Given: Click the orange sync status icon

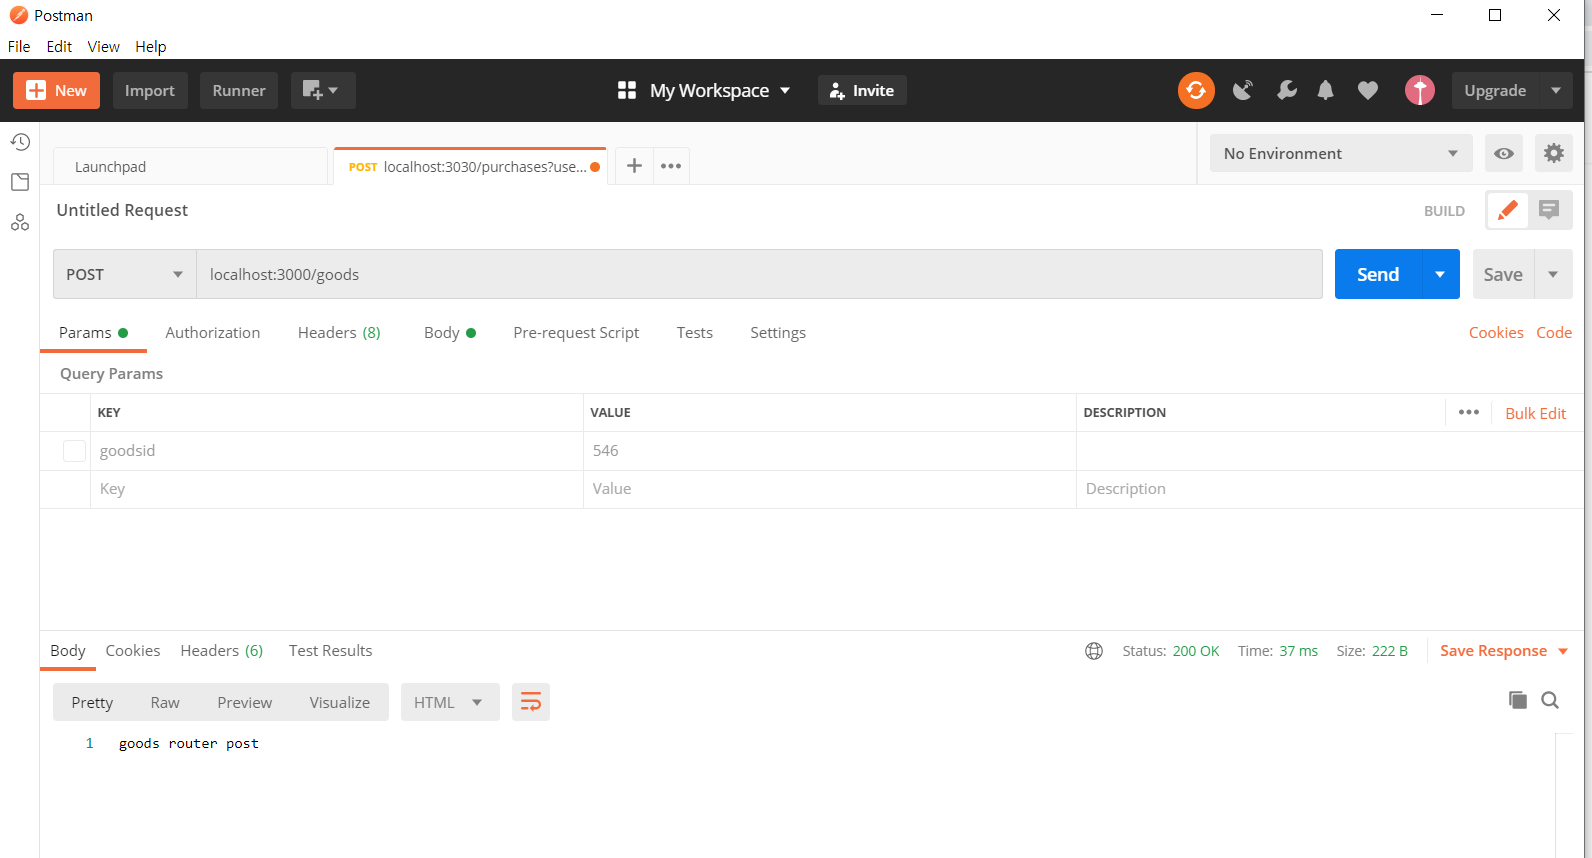Looking at the screenshot, I should (x=1196, y=90).
